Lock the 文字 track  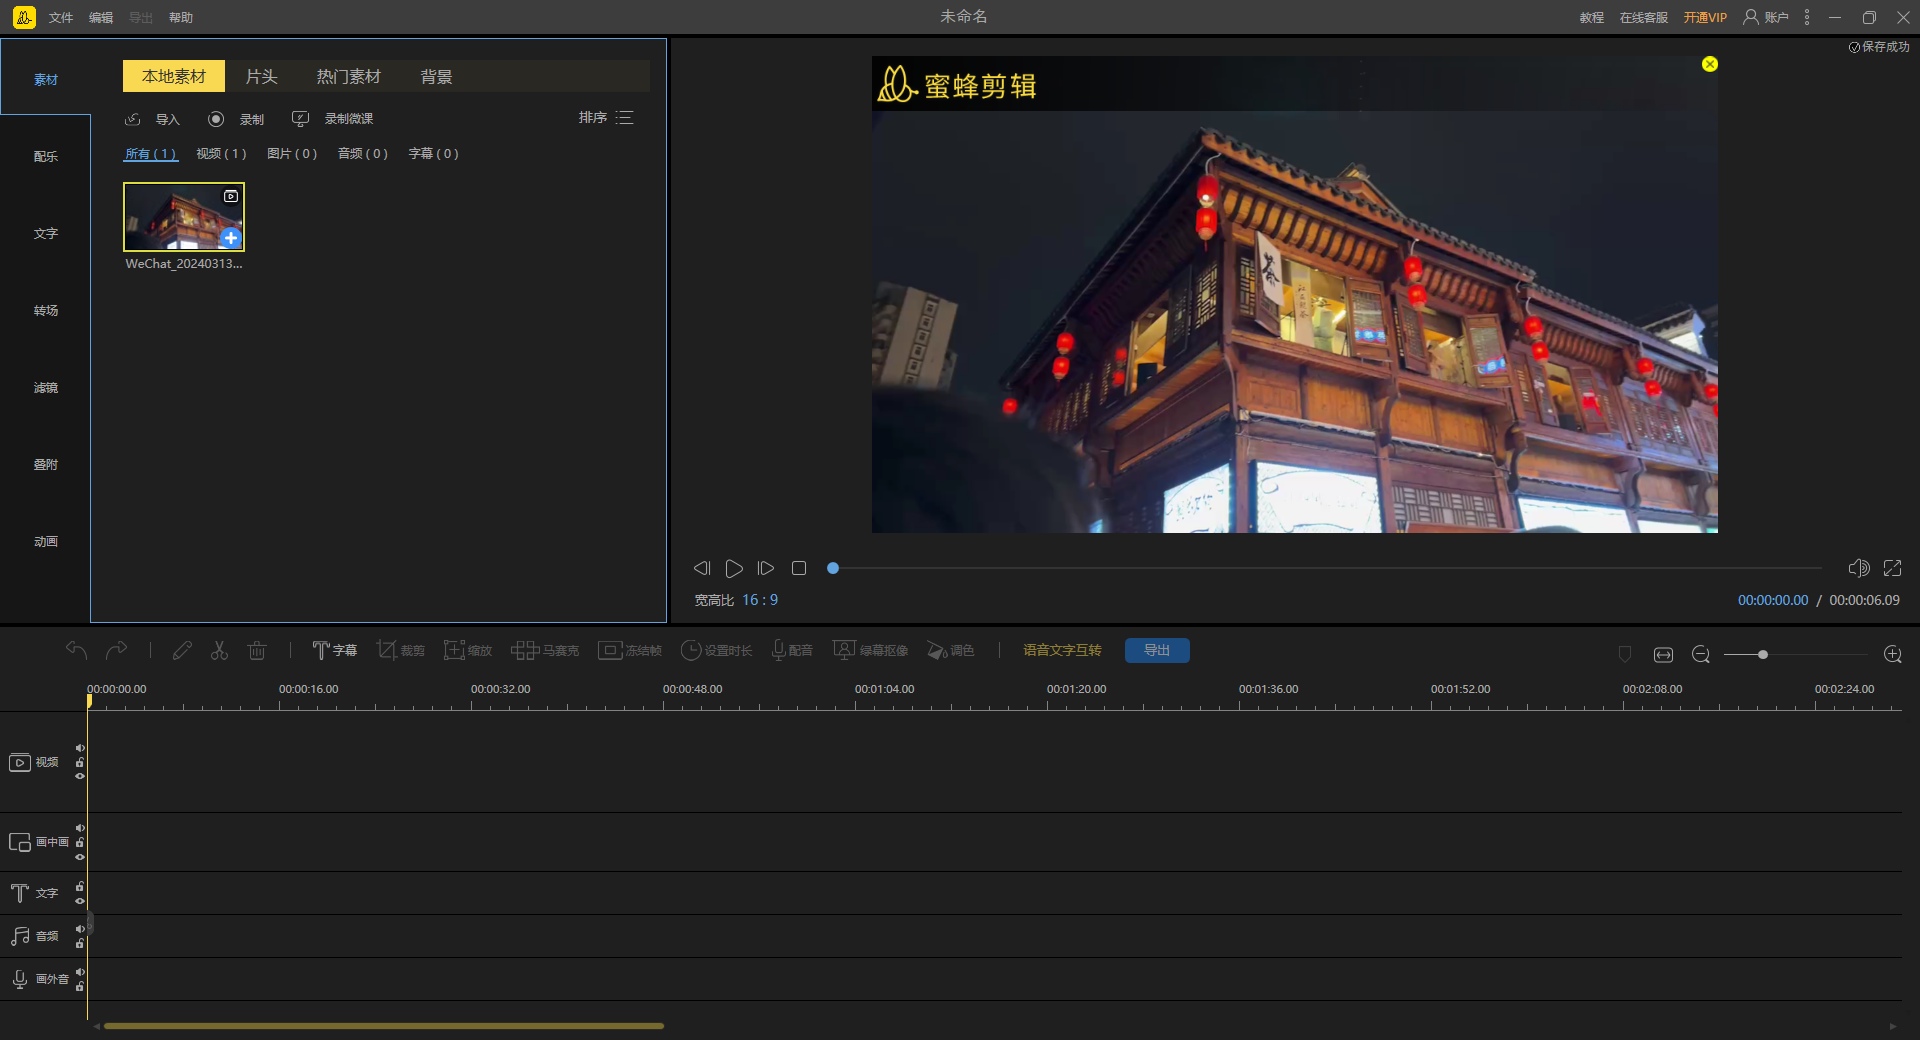(x=80, y=886)
